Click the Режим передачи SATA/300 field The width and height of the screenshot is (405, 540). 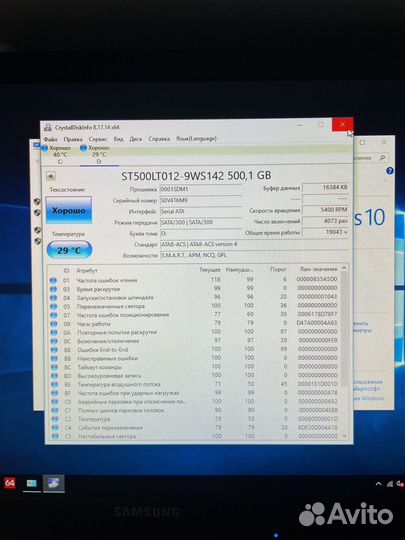201,222
